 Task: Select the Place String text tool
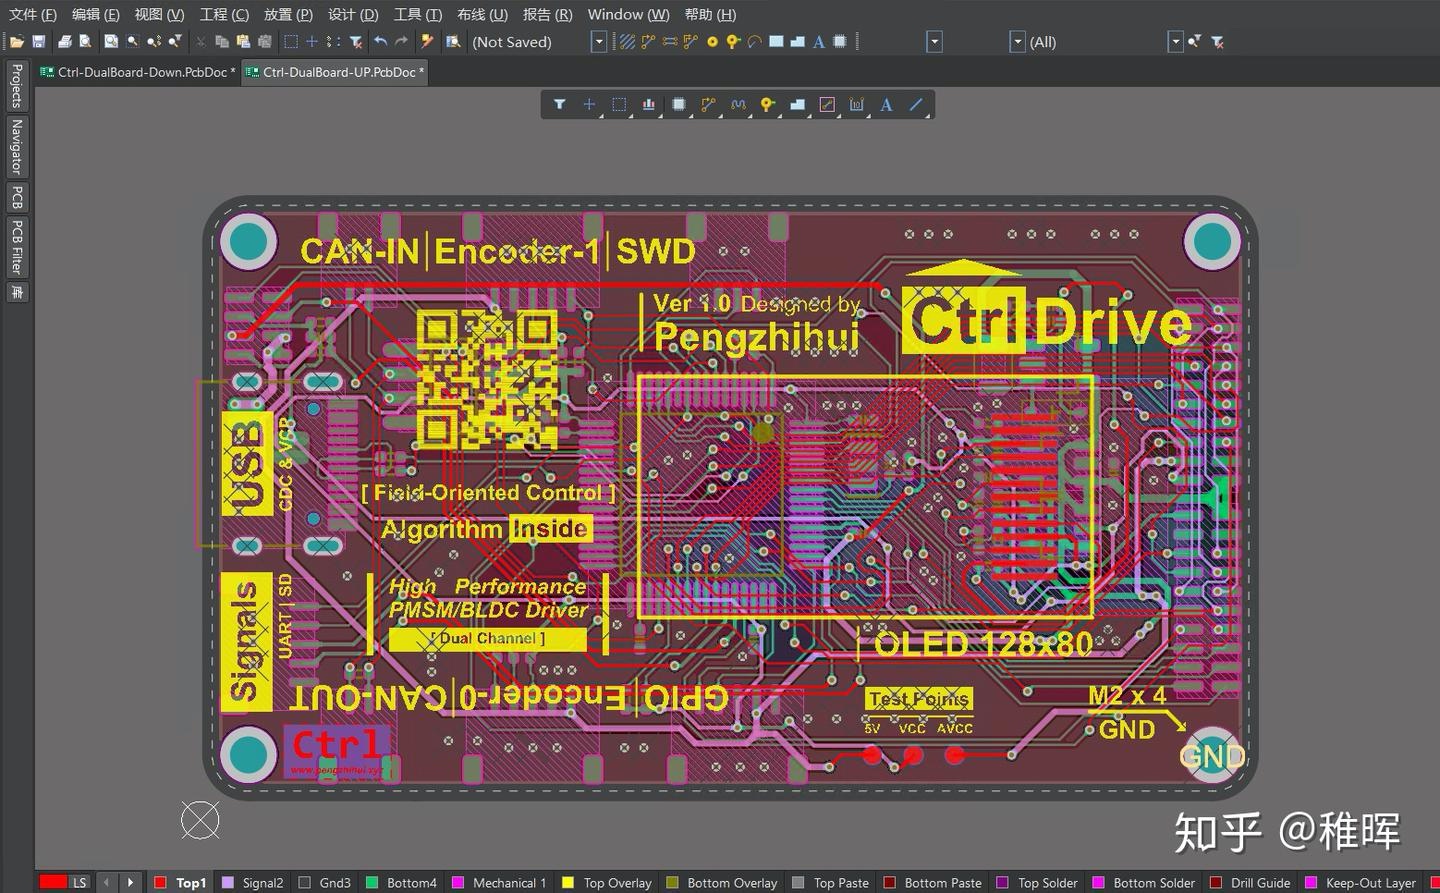tap(886, 104)
